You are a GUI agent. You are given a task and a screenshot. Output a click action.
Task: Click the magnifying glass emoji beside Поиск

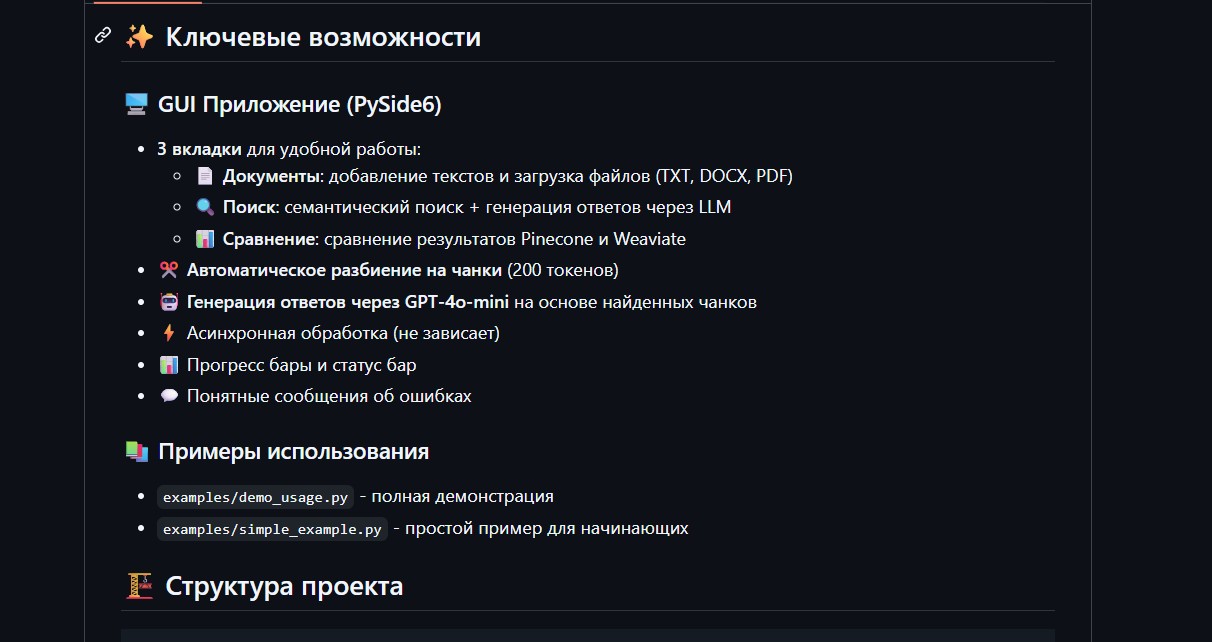click(205, 208)
